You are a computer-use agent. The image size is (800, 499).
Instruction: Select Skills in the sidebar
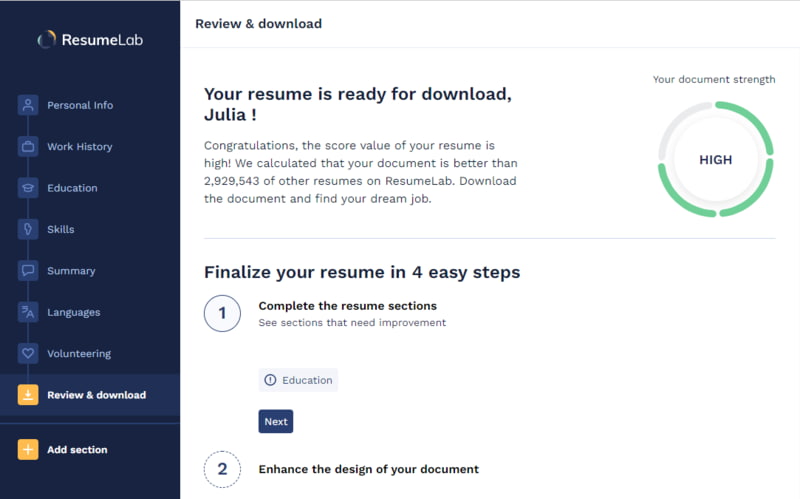[61, 229]
